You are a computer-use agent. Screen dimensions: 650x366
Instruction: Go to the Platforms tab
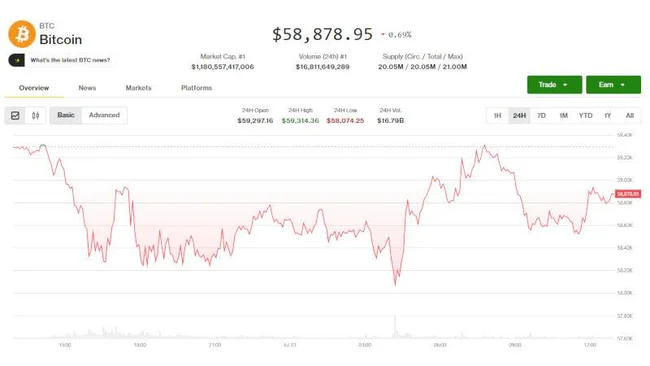[x=196, y=88]
